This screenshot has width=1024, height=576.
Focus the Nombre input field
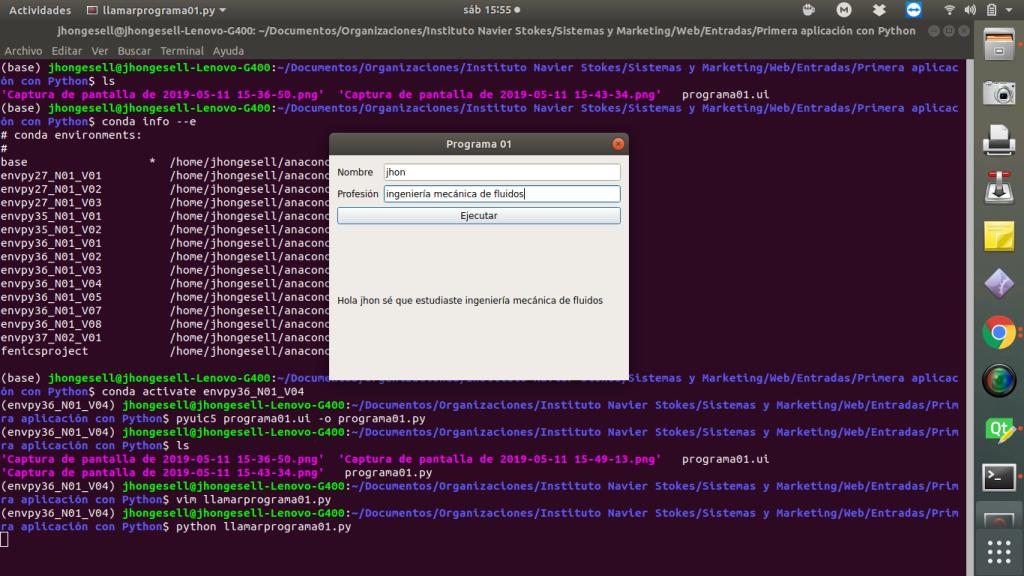point(502,172)
